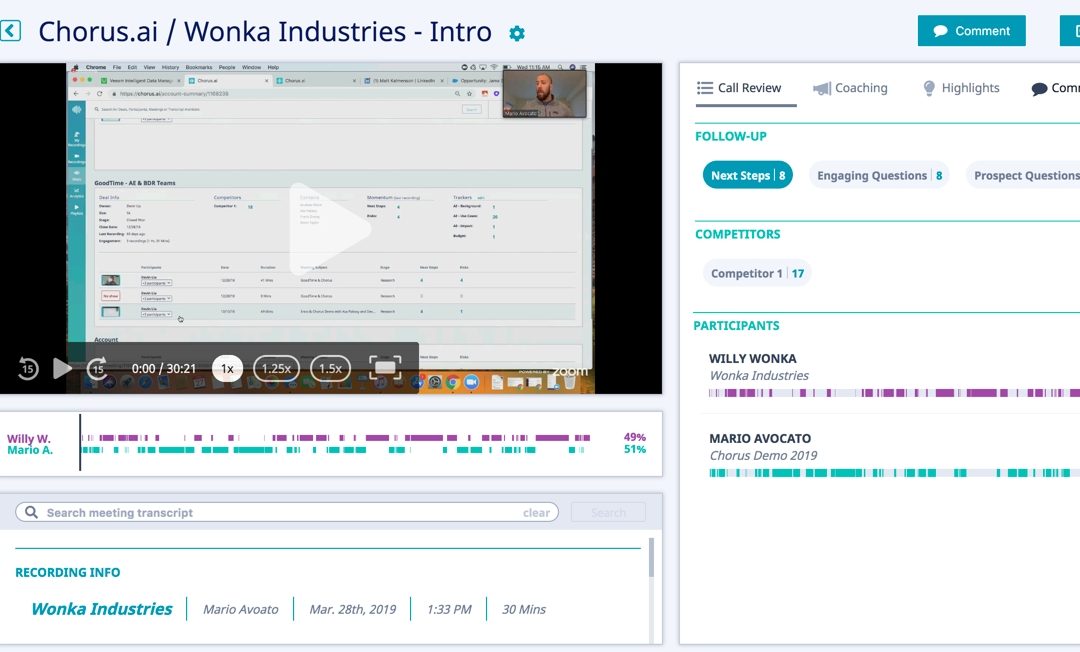1080x652 pixels.
Task: Click Wonka Industries company under Willy Wonka
Action: tap(759, 376)
